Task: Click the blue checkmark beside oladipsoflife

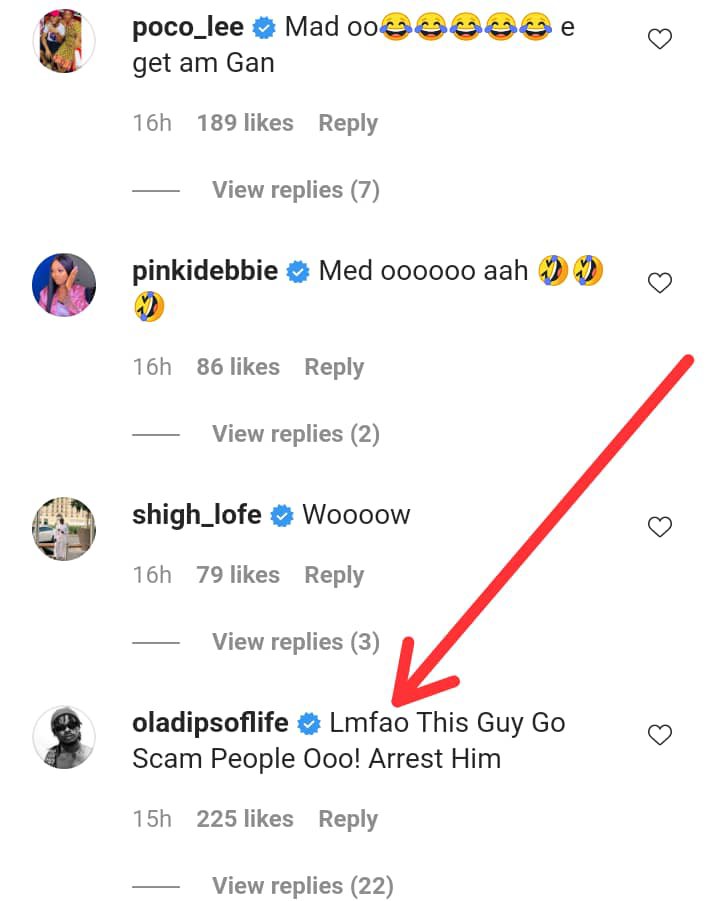Action: pyautogui.click(x=308, y=722)
